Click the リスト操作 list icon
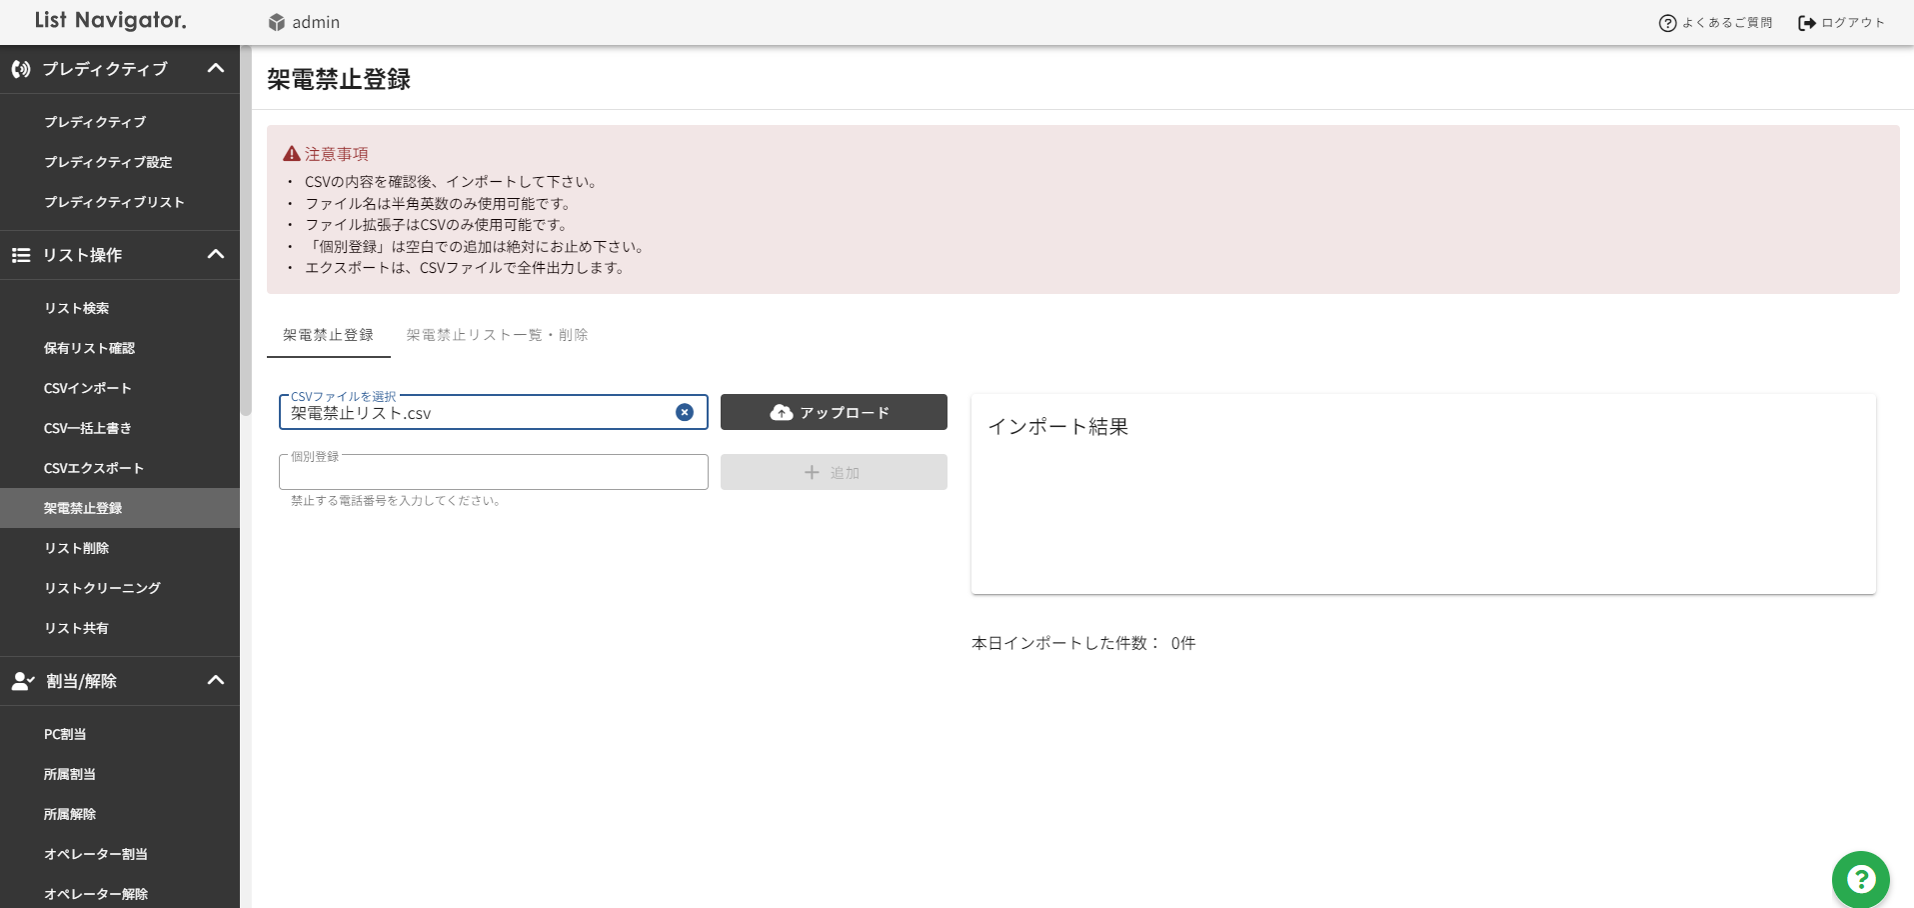The image size is (1914, 908). coord(21,255)
